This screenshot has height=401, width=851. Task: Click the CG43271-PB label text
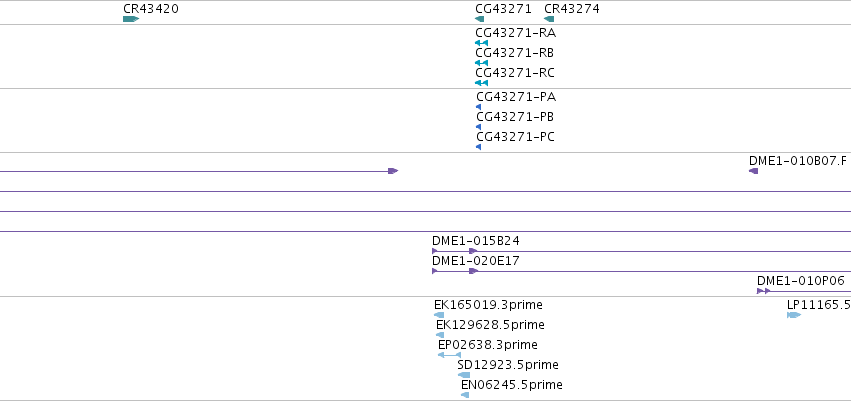tap(516, 117)
